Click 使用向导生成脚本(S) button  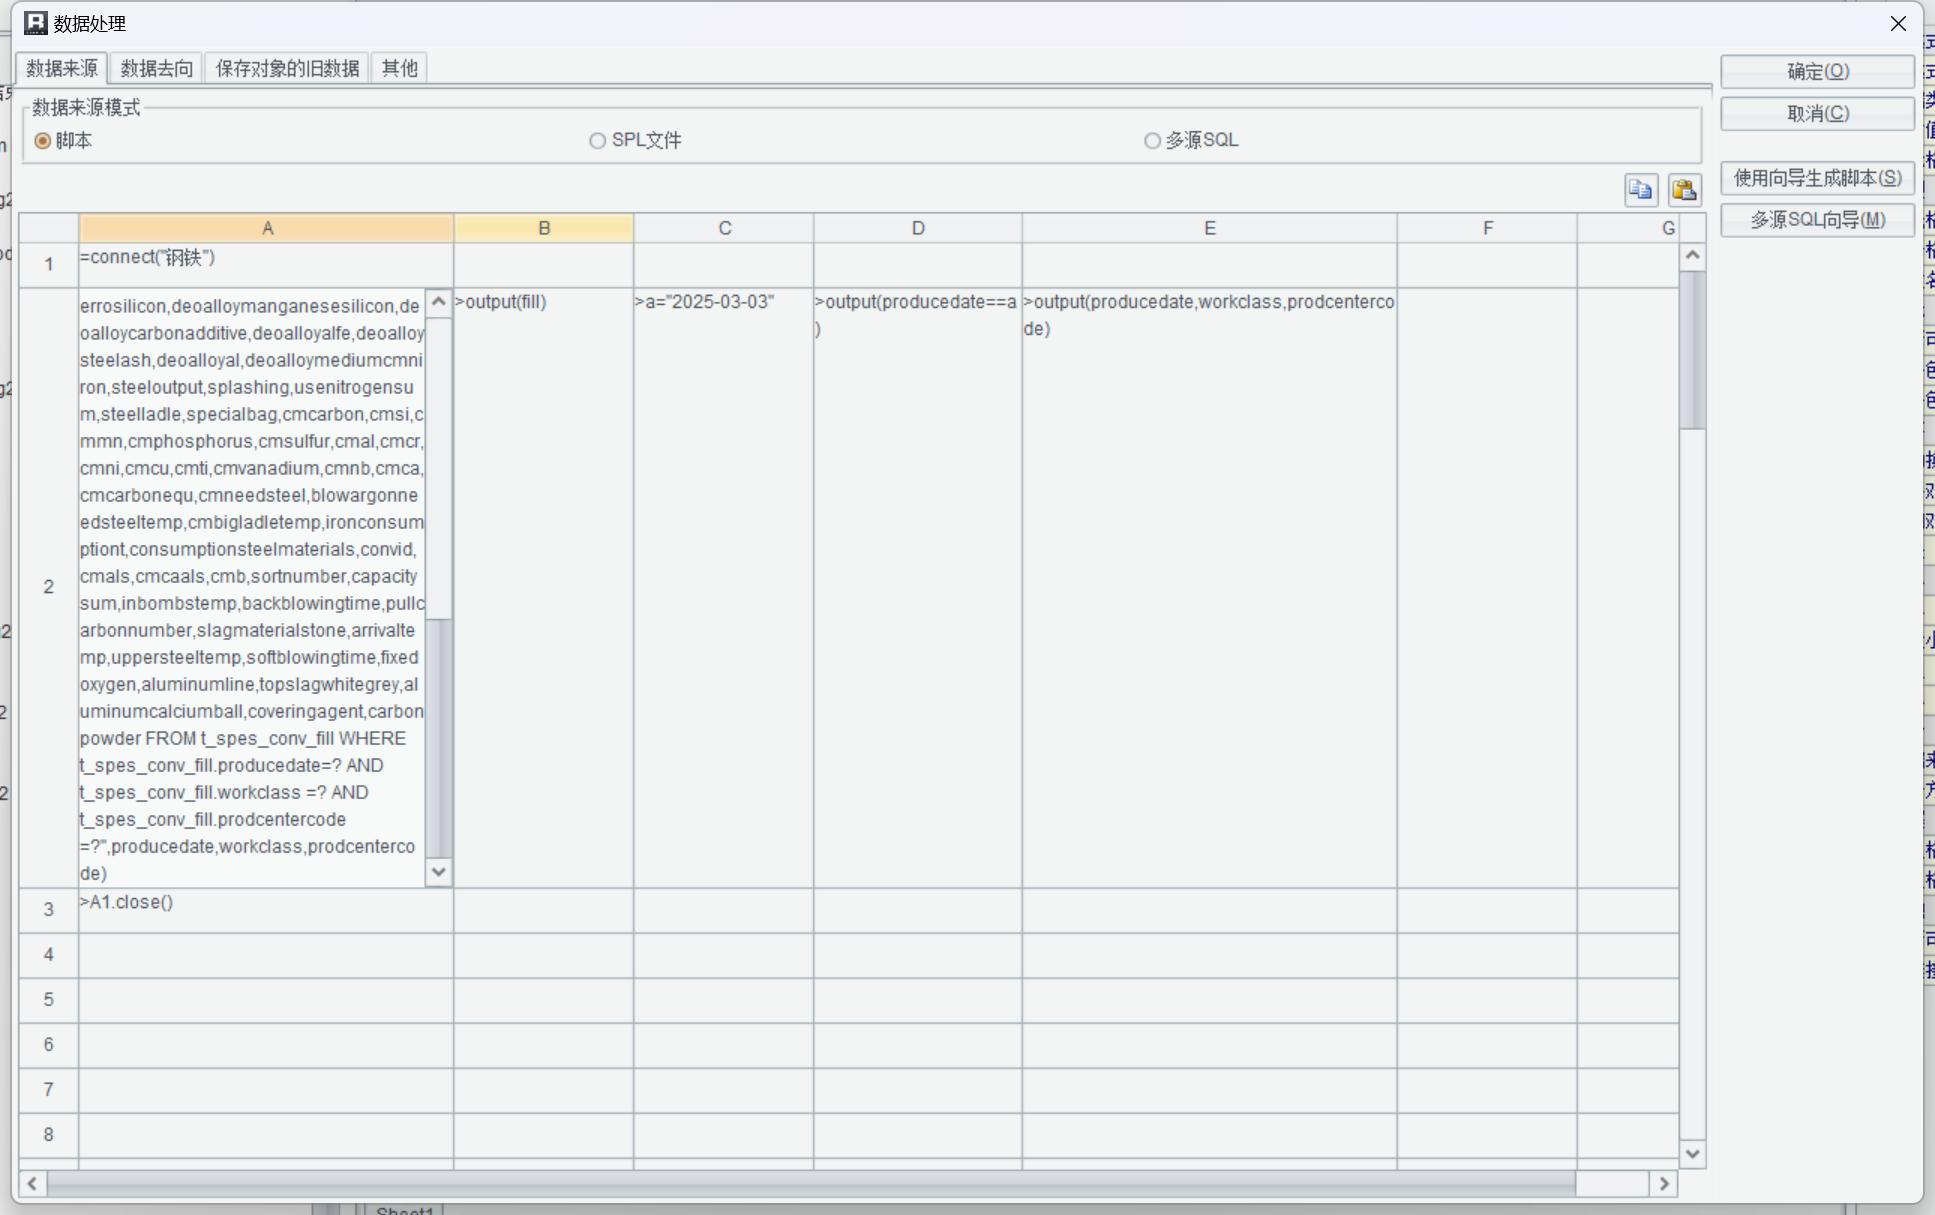pos(1817,178)
